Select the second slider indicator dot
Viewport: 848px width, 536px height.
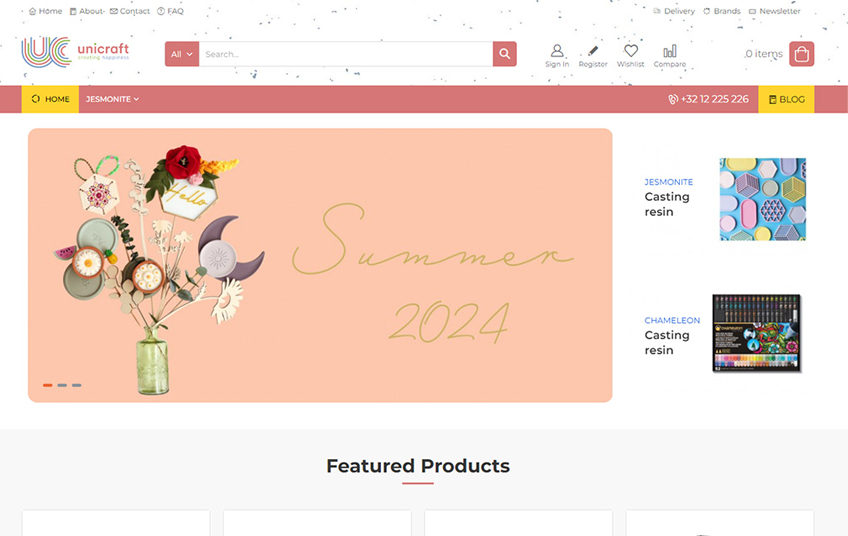pos(62,385)
